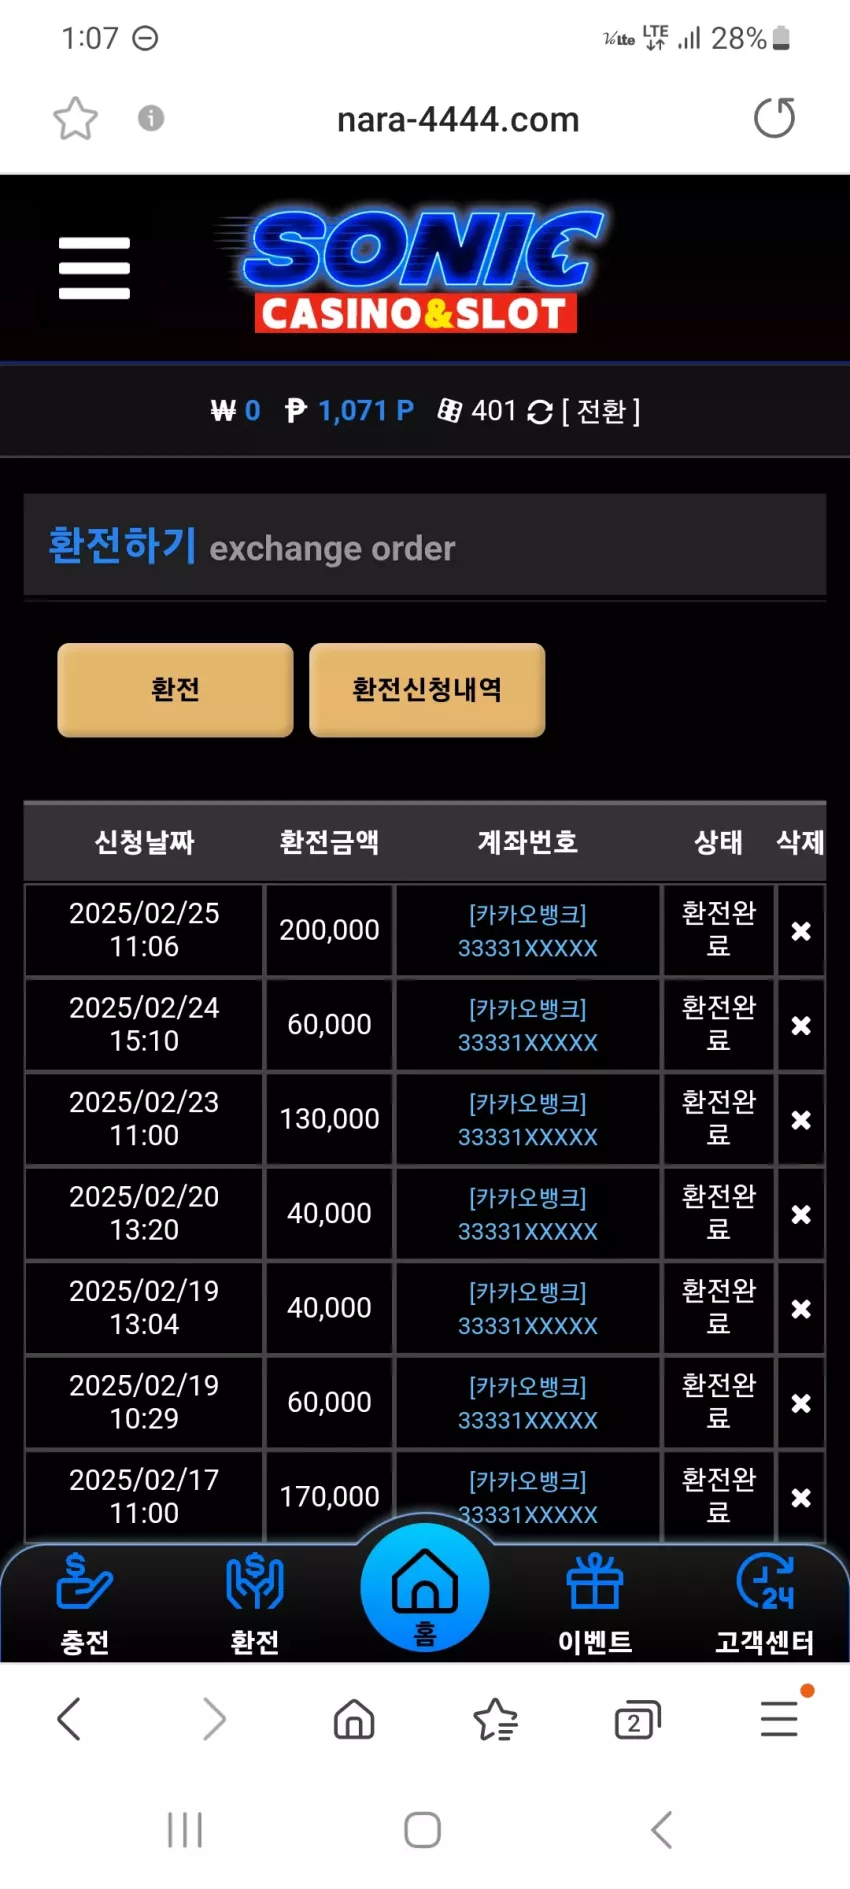850x1889 pixels.
Task: Tap the nara-4444.com address bar
Action: coord(458,120)
